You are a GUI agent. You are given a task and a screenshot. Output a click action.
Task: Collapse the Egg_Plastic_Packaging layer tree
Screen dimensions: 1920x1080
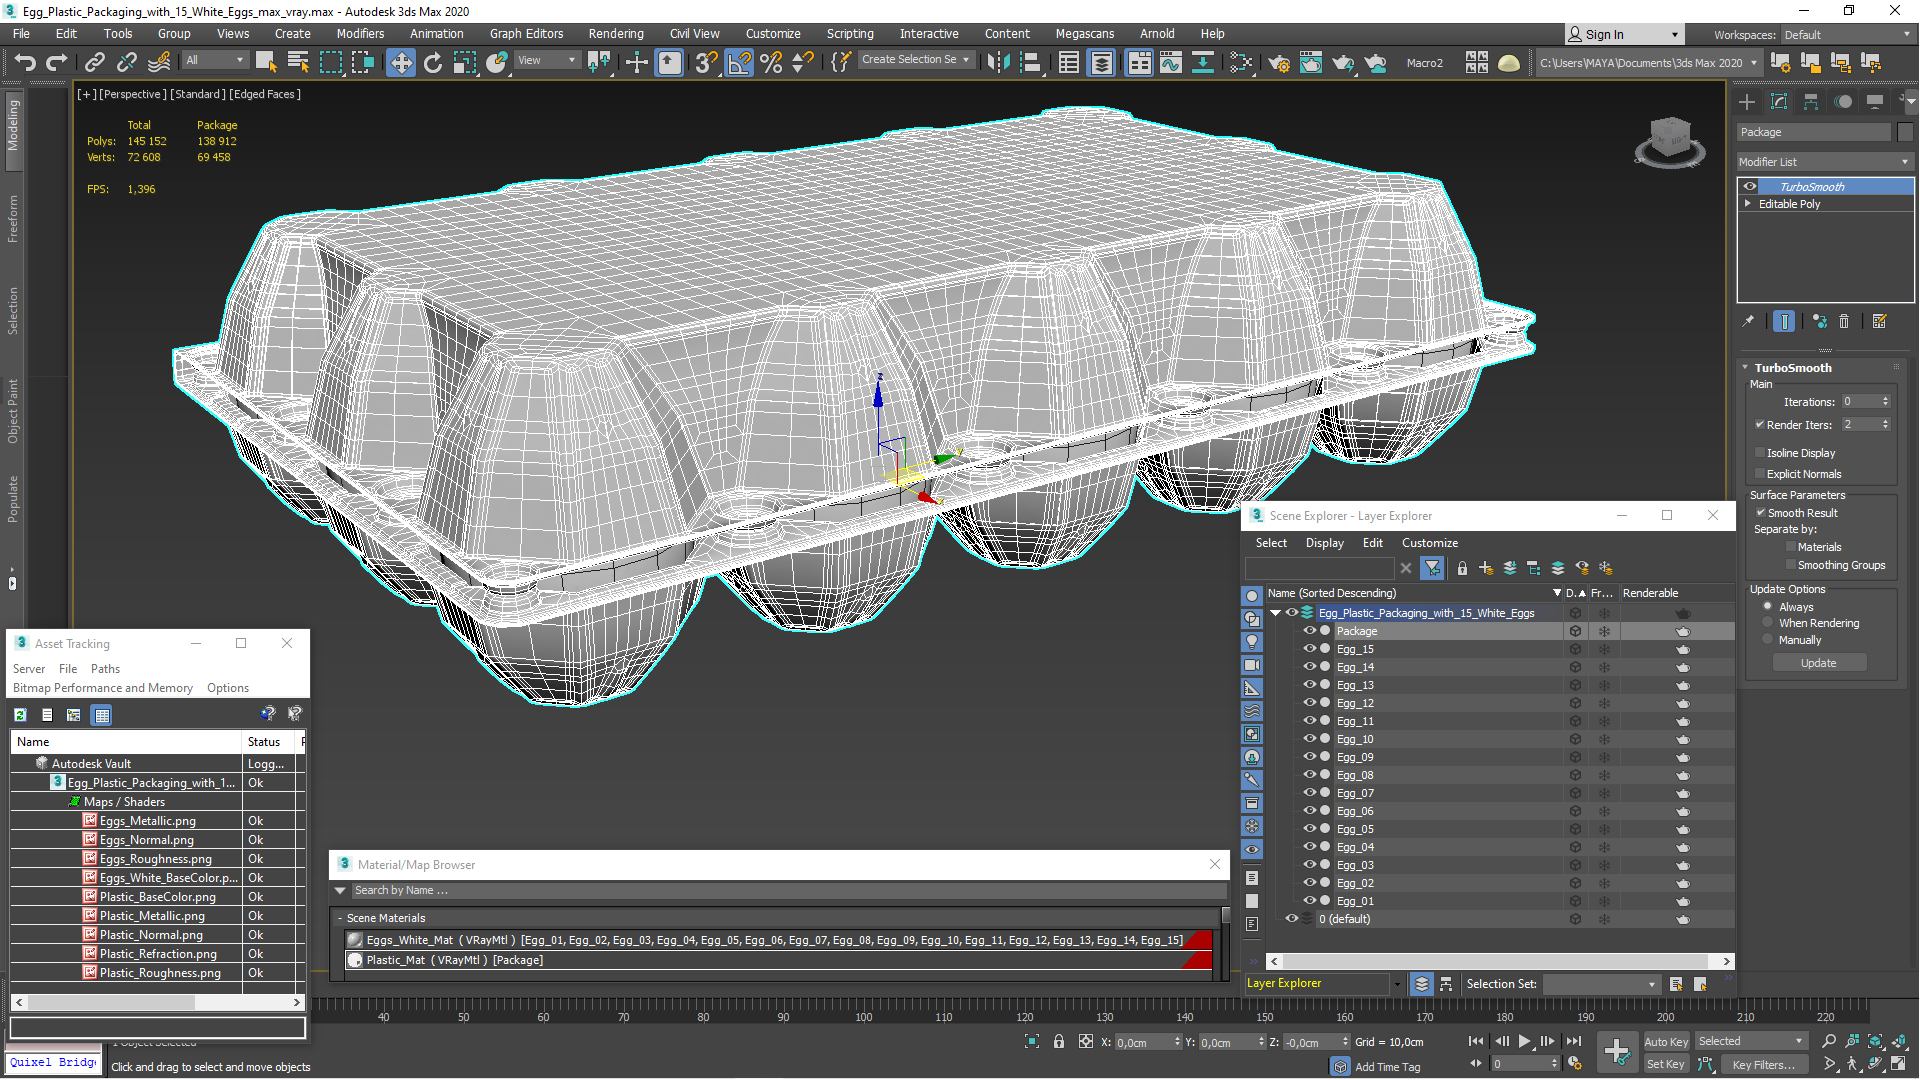(x=1275, y=613)
